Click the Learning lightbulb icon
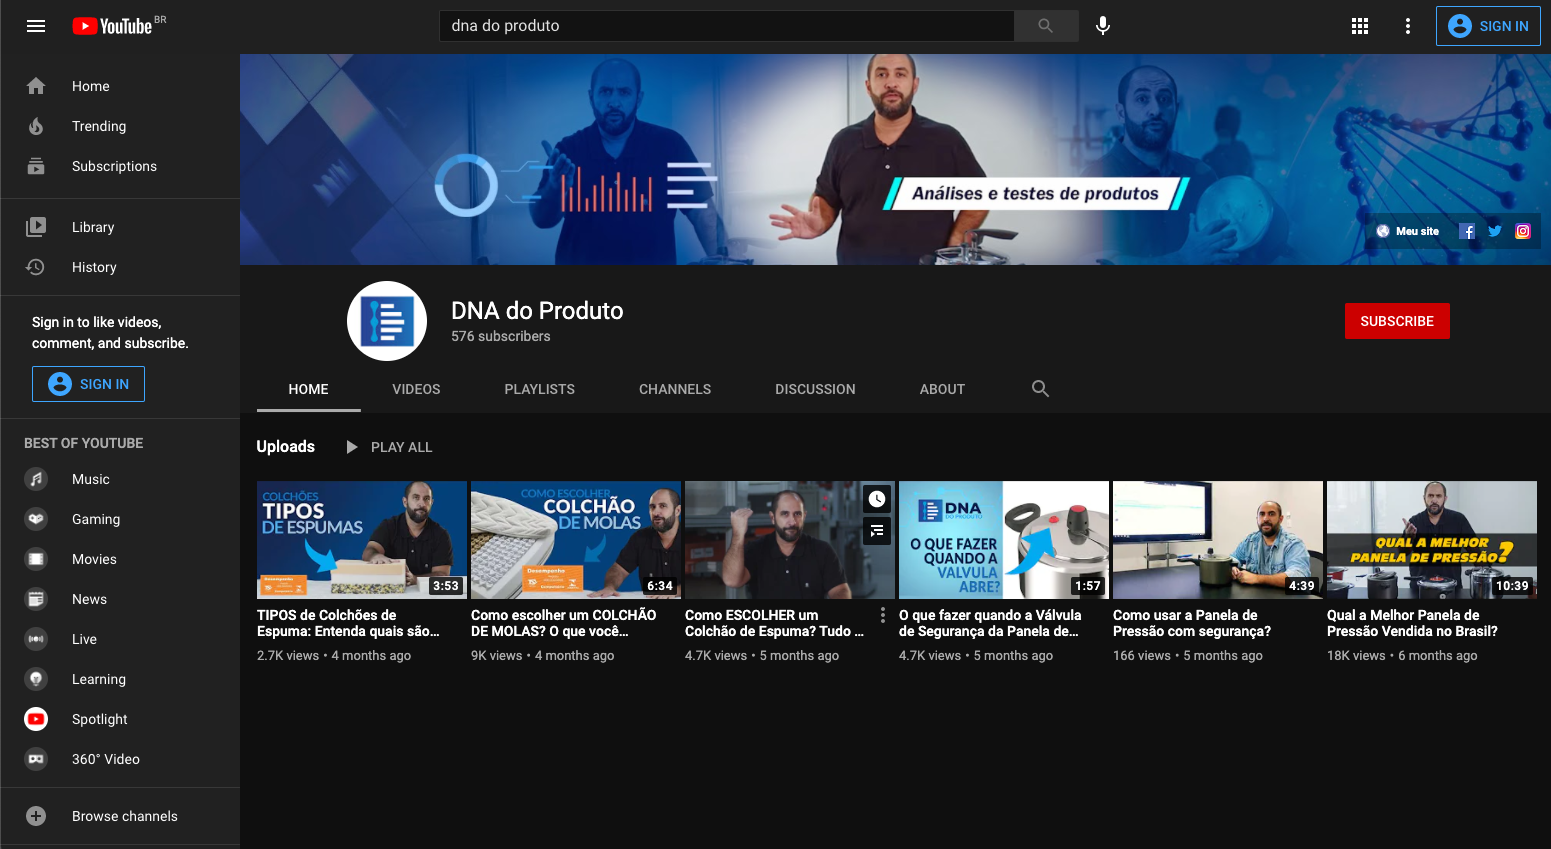The height and width of the screenshot is (849, 1551). tap(36, 679)
